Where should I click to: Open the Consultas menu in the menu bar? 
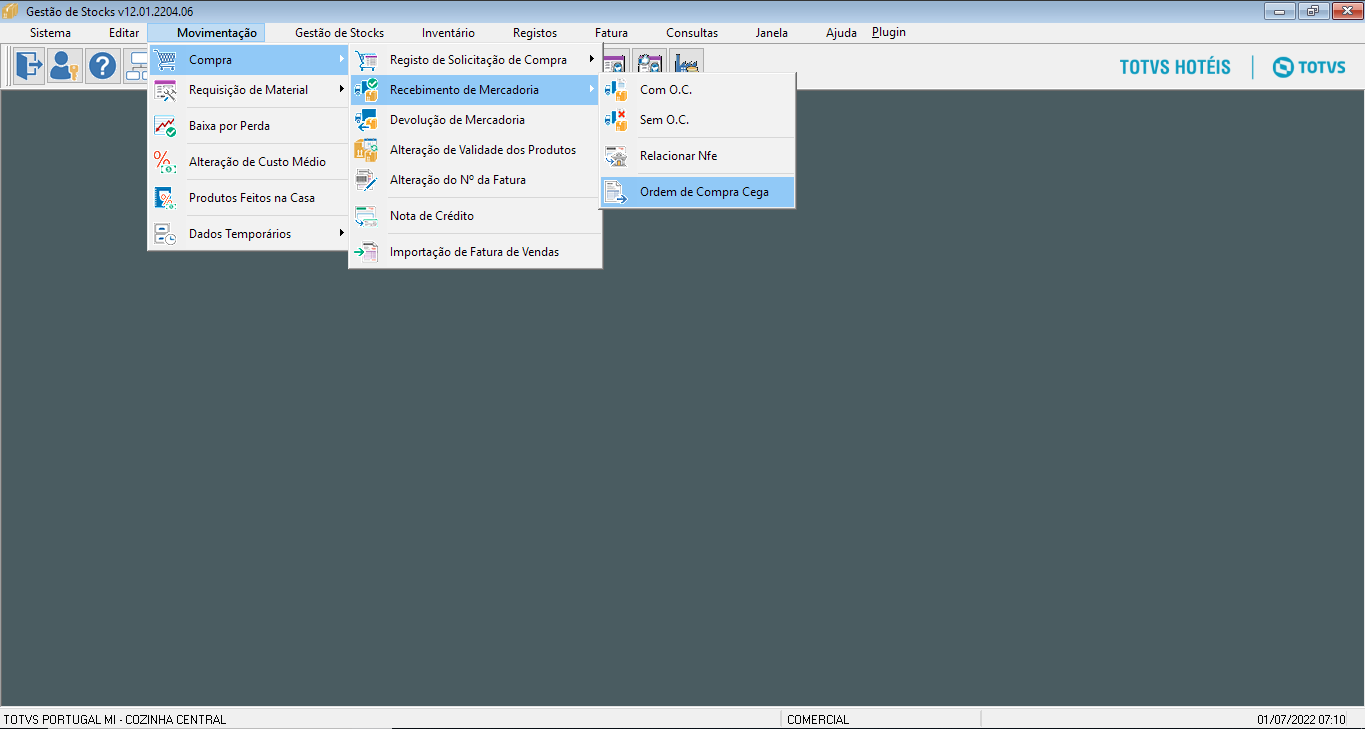[692, 33]
